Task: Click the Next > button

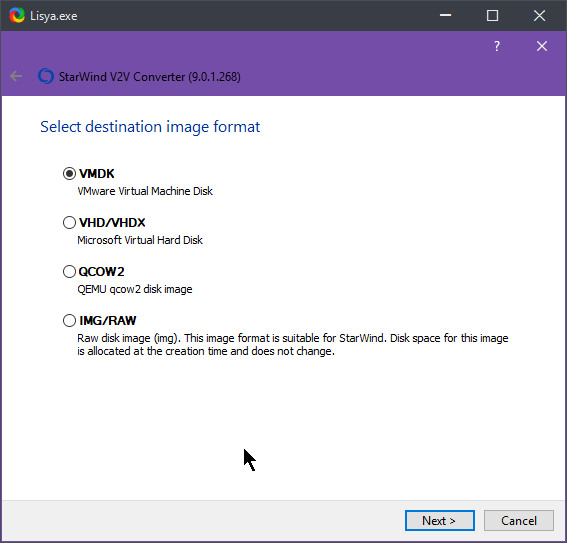Action: point(440,521)
